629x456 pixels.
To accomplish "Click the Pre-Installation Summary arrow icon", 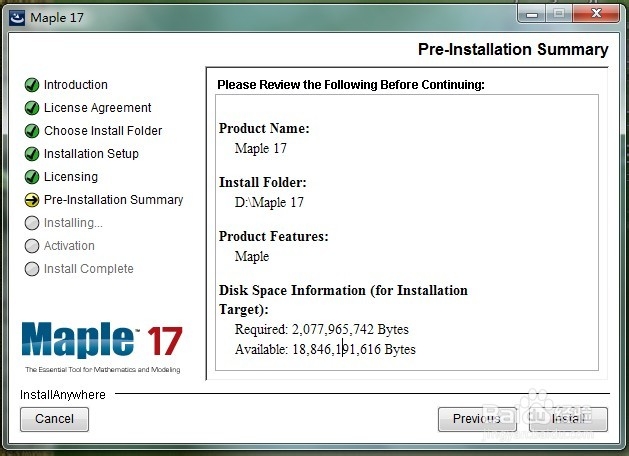I will coord(32,200).
